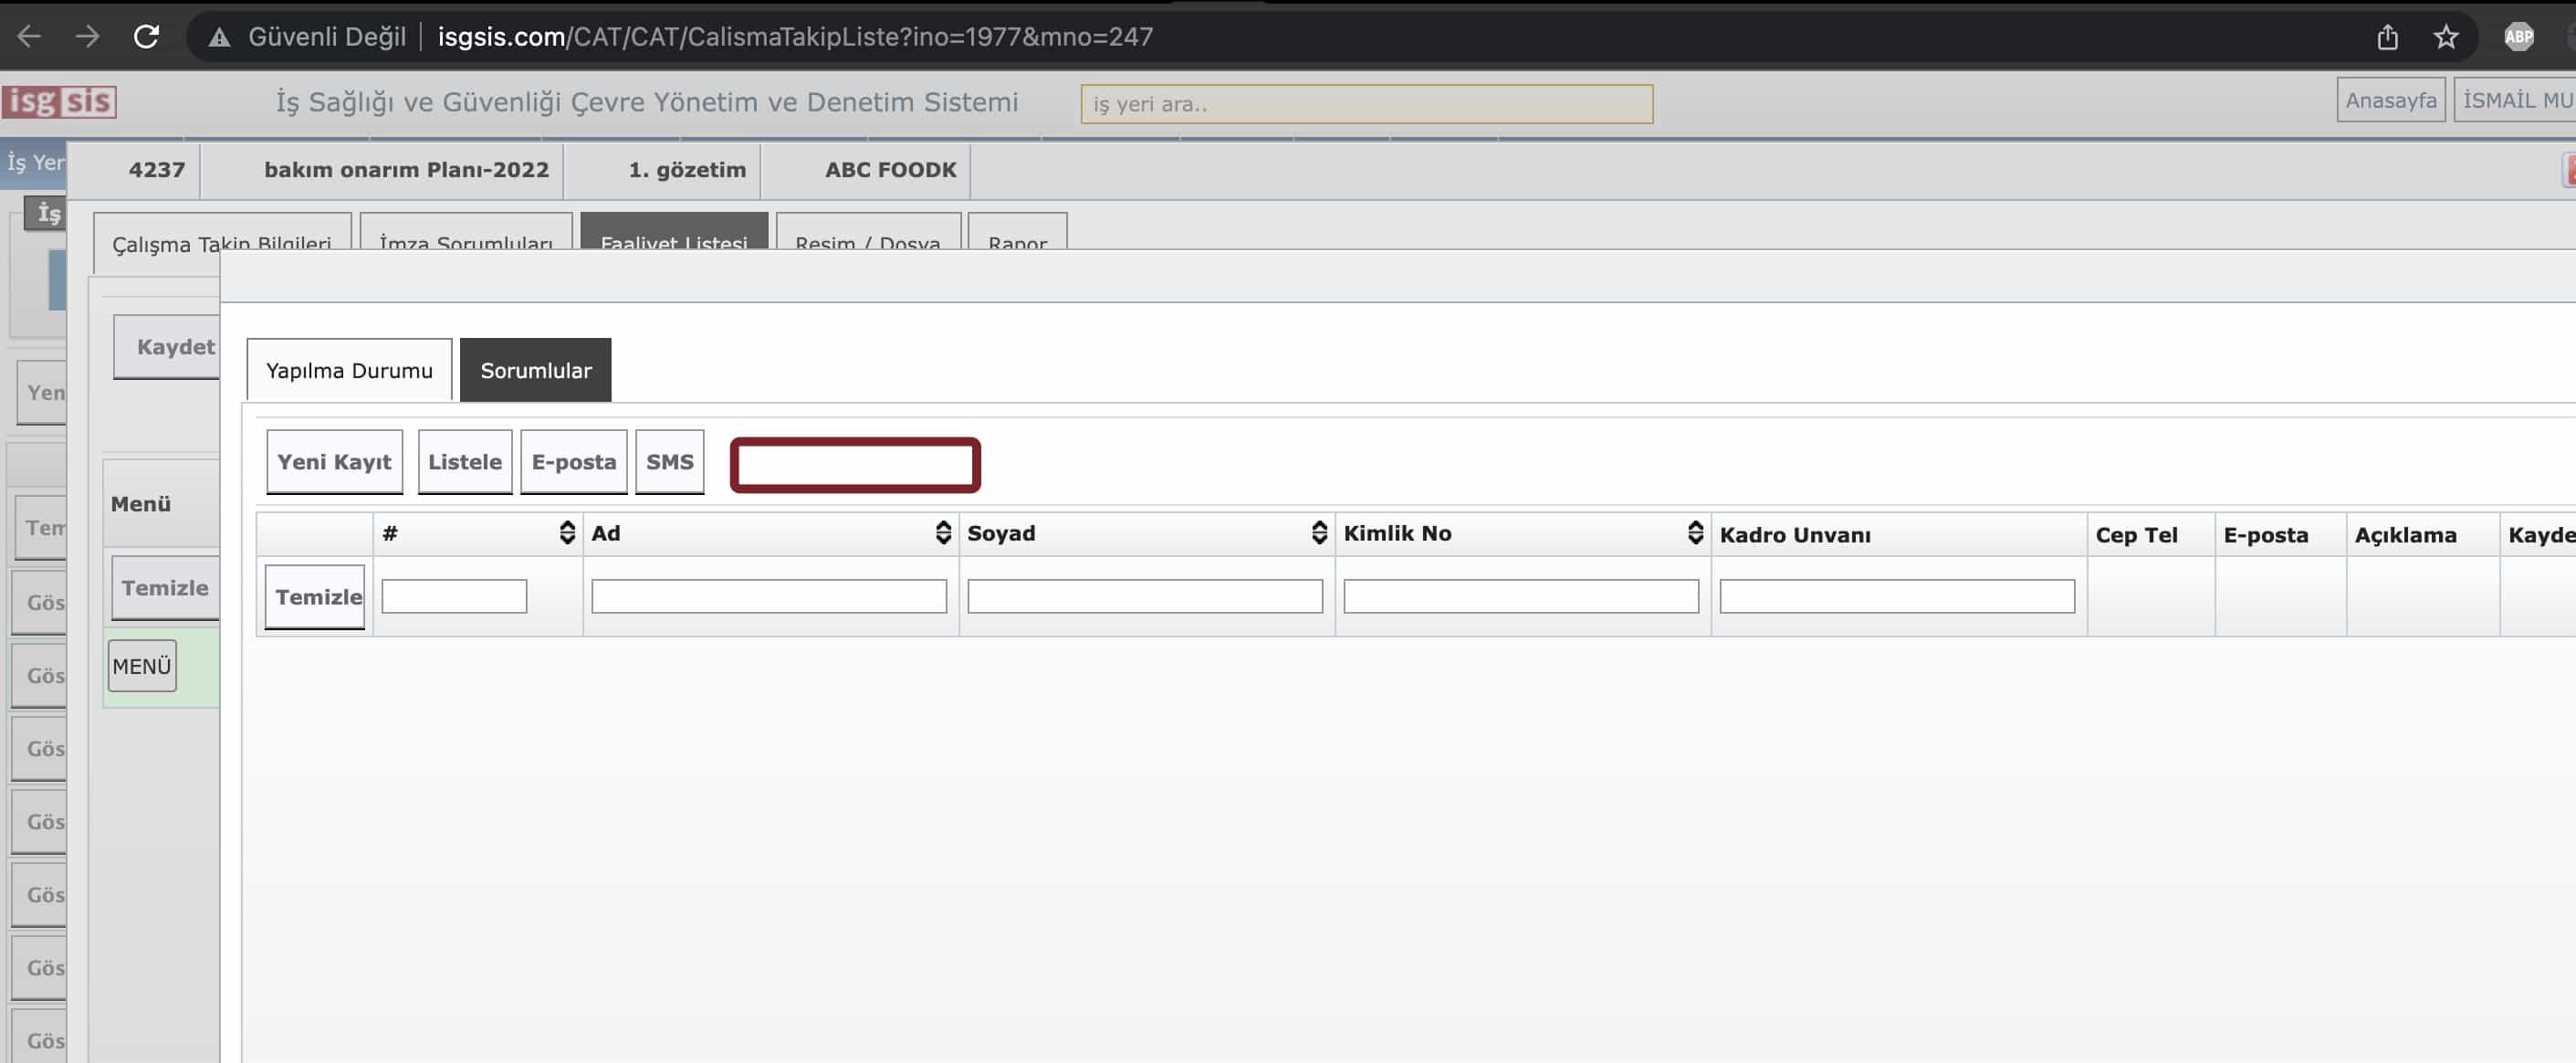The image size is (2576, 1063).
Task: Bookmark the page with the star icon
Action: pos(2445,37)
